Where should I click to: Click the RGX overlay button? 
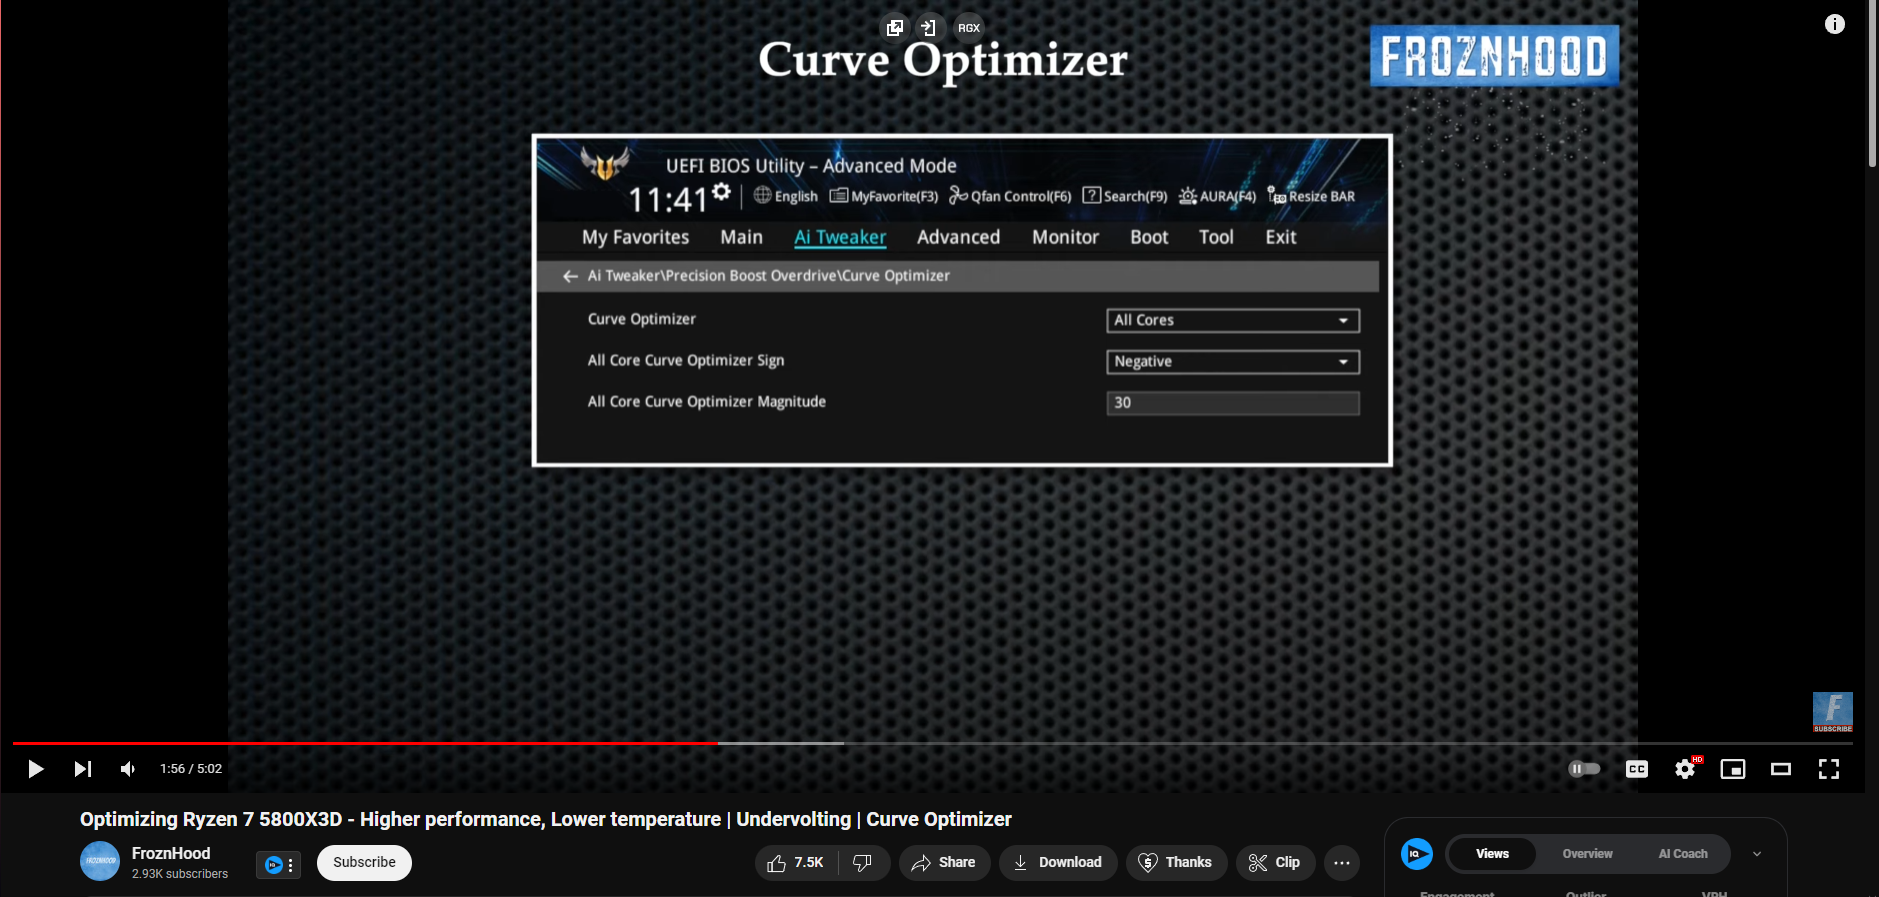968,28
